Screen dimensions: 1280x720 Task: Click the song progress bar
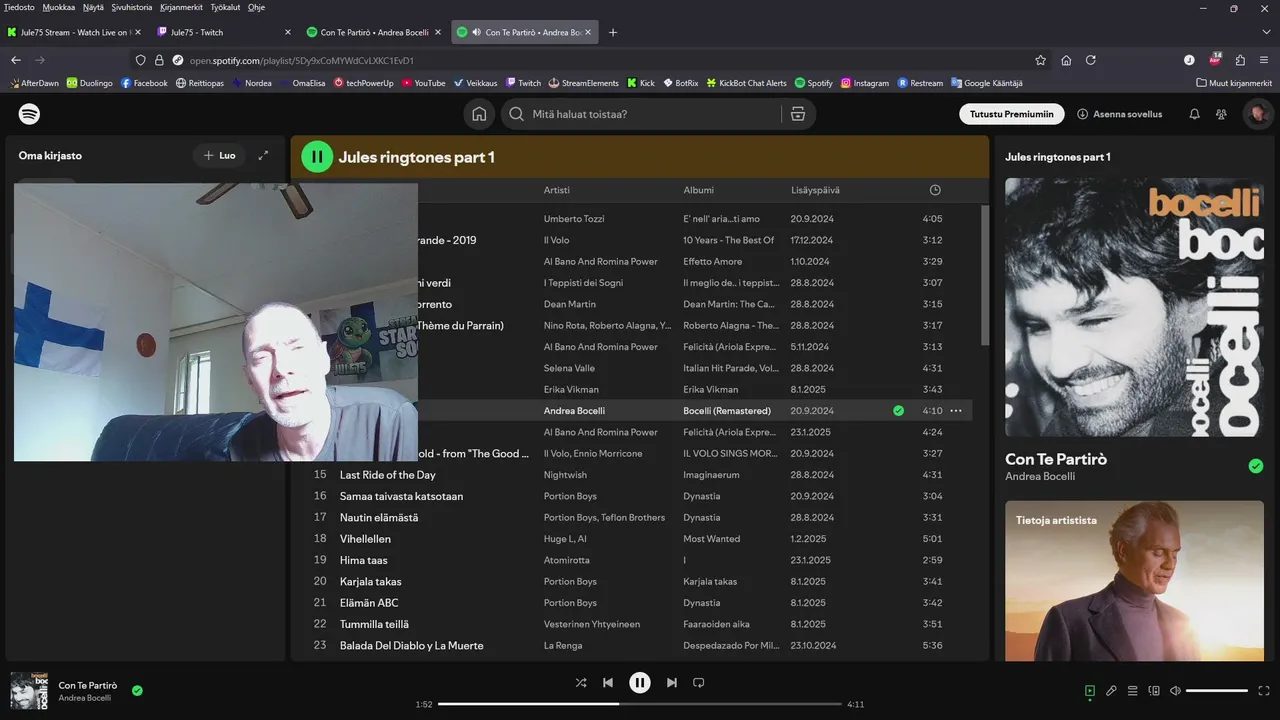(640, 704)
